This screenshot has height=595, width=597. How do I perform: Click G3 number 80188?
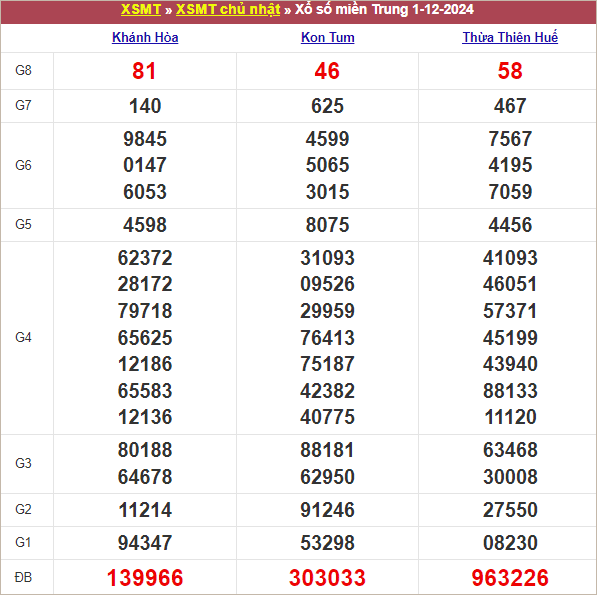pyautogui.click(x=145, y=450)
